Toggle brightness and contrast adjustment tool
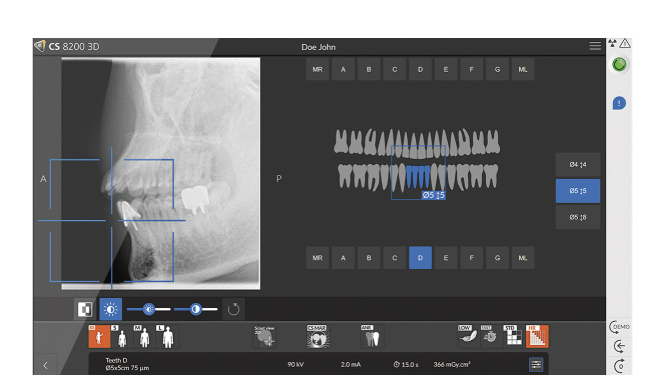Viewport: 654px width, 390px height. tap(111, 309)
